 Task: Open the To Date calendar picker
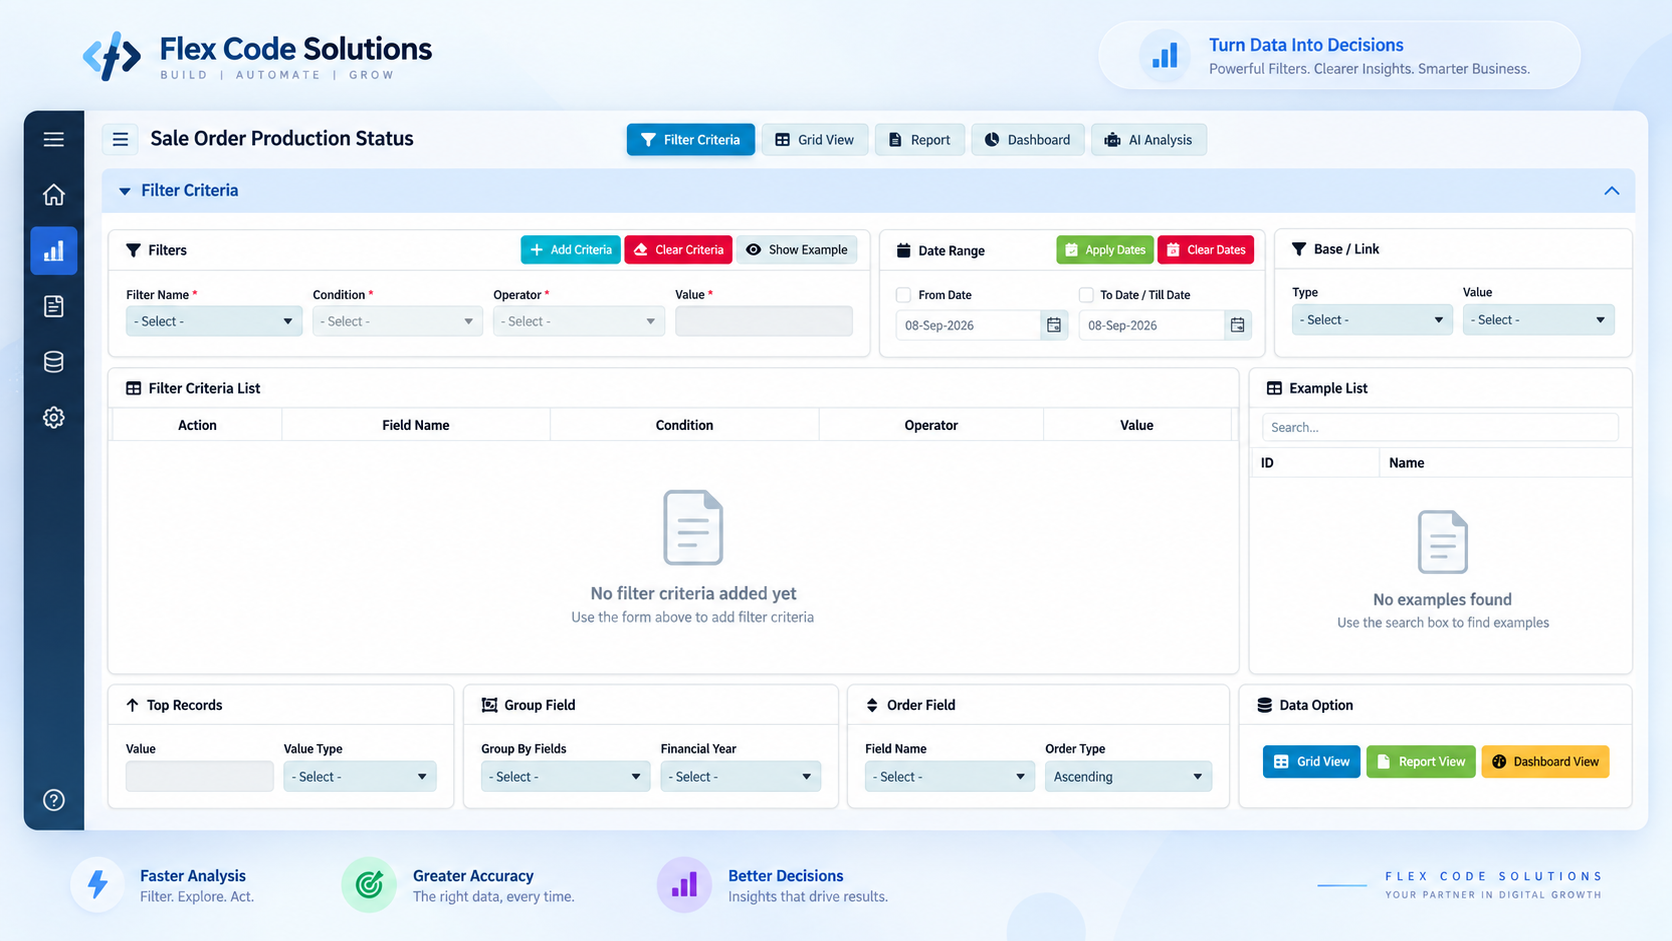click(x=1238, y=325)
